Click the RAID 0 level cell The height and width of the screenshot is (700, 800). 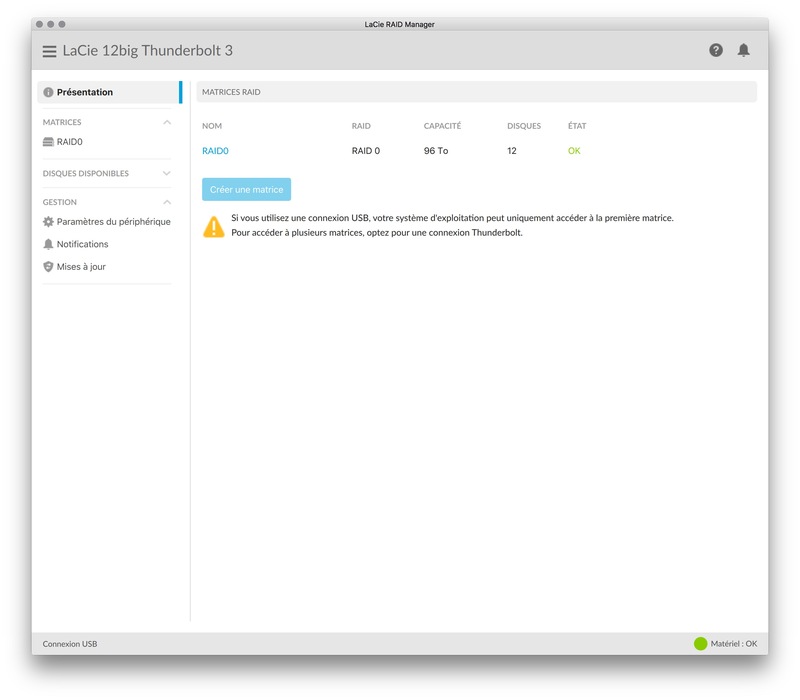[366, 151]
